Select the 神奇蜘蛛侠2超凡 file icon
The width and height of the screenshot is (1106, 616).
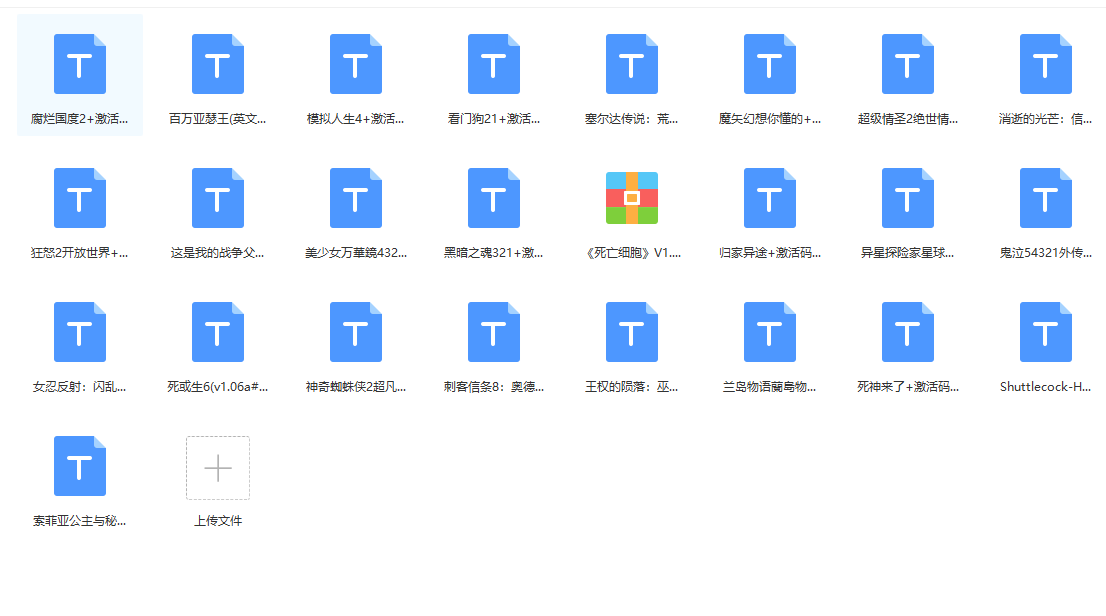click(356, 332)
